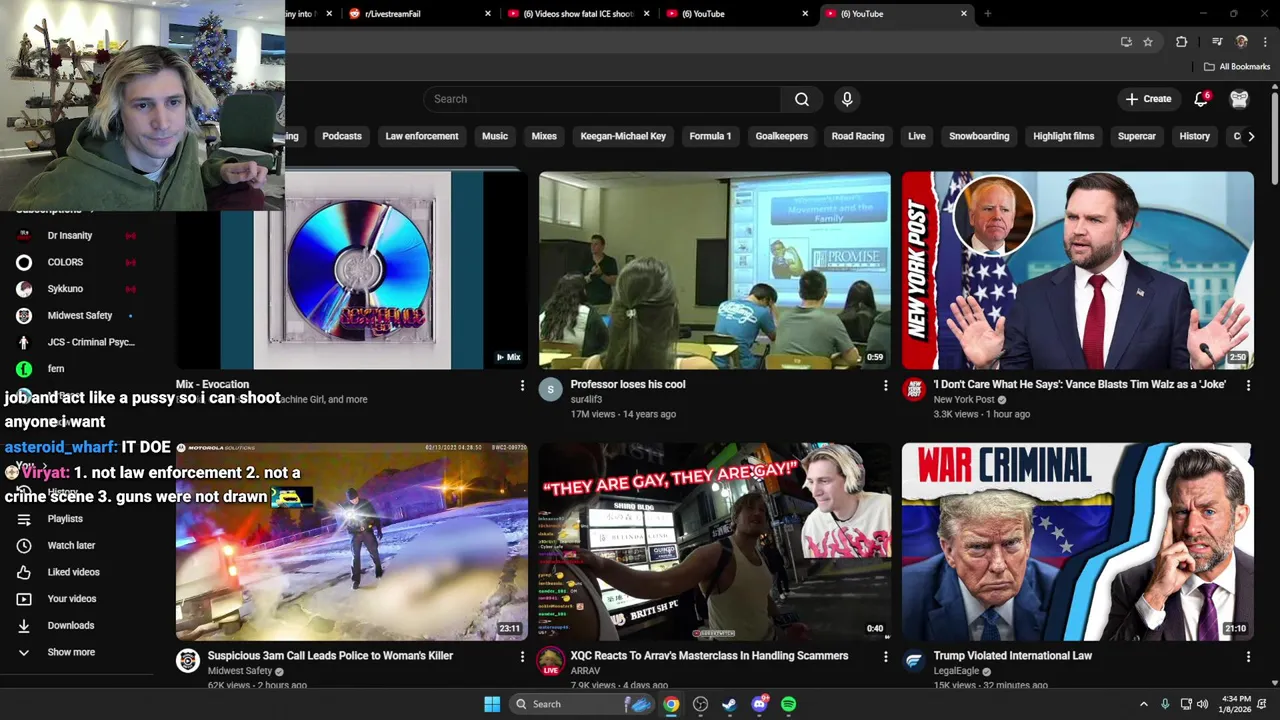Choose the Formula 1 chip
The image size is (1280, 720).
coord(710,136)
